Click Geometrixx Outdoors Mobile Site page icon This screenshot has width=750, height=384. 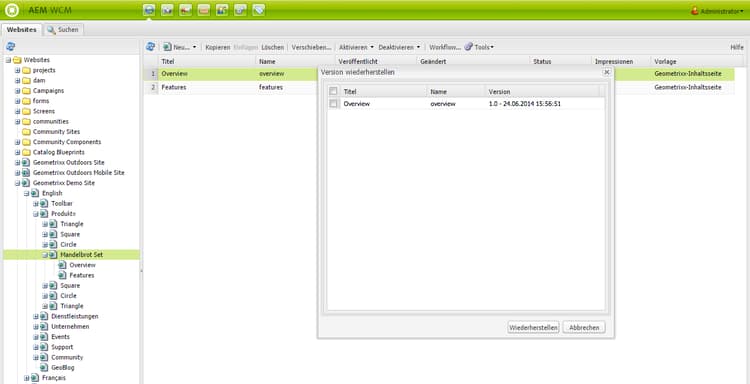click(x=26, y=173)
